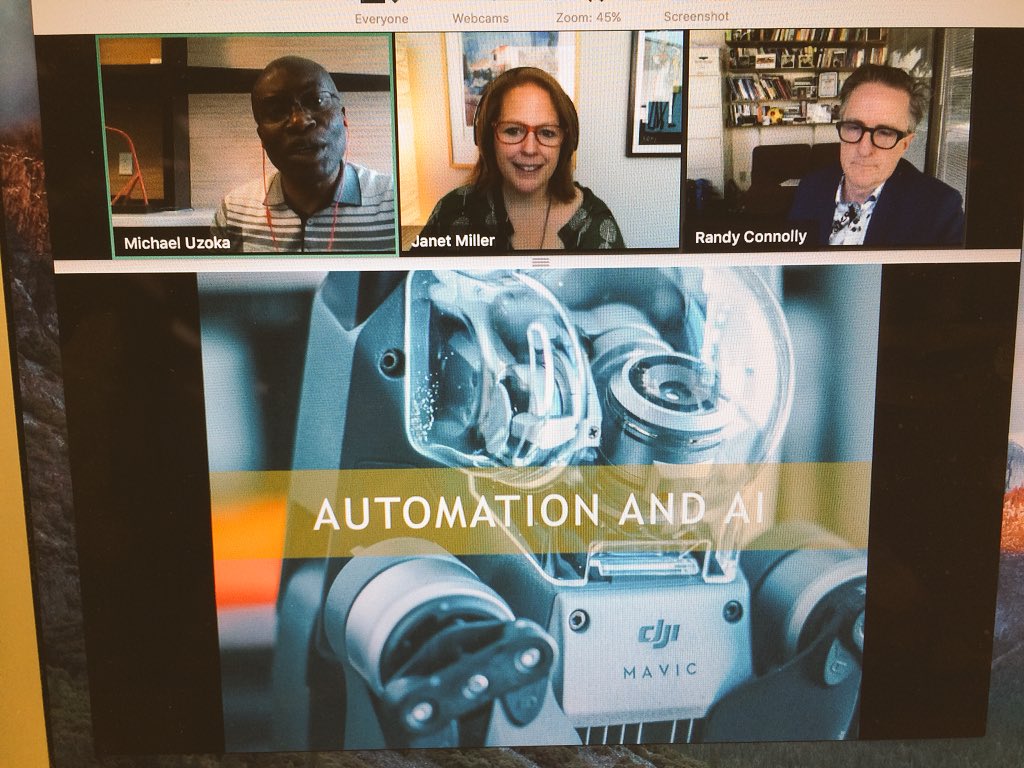Collapse the webcam strip via the divider handle
Screen dimensions: 1024x768
tap(541, 260)
